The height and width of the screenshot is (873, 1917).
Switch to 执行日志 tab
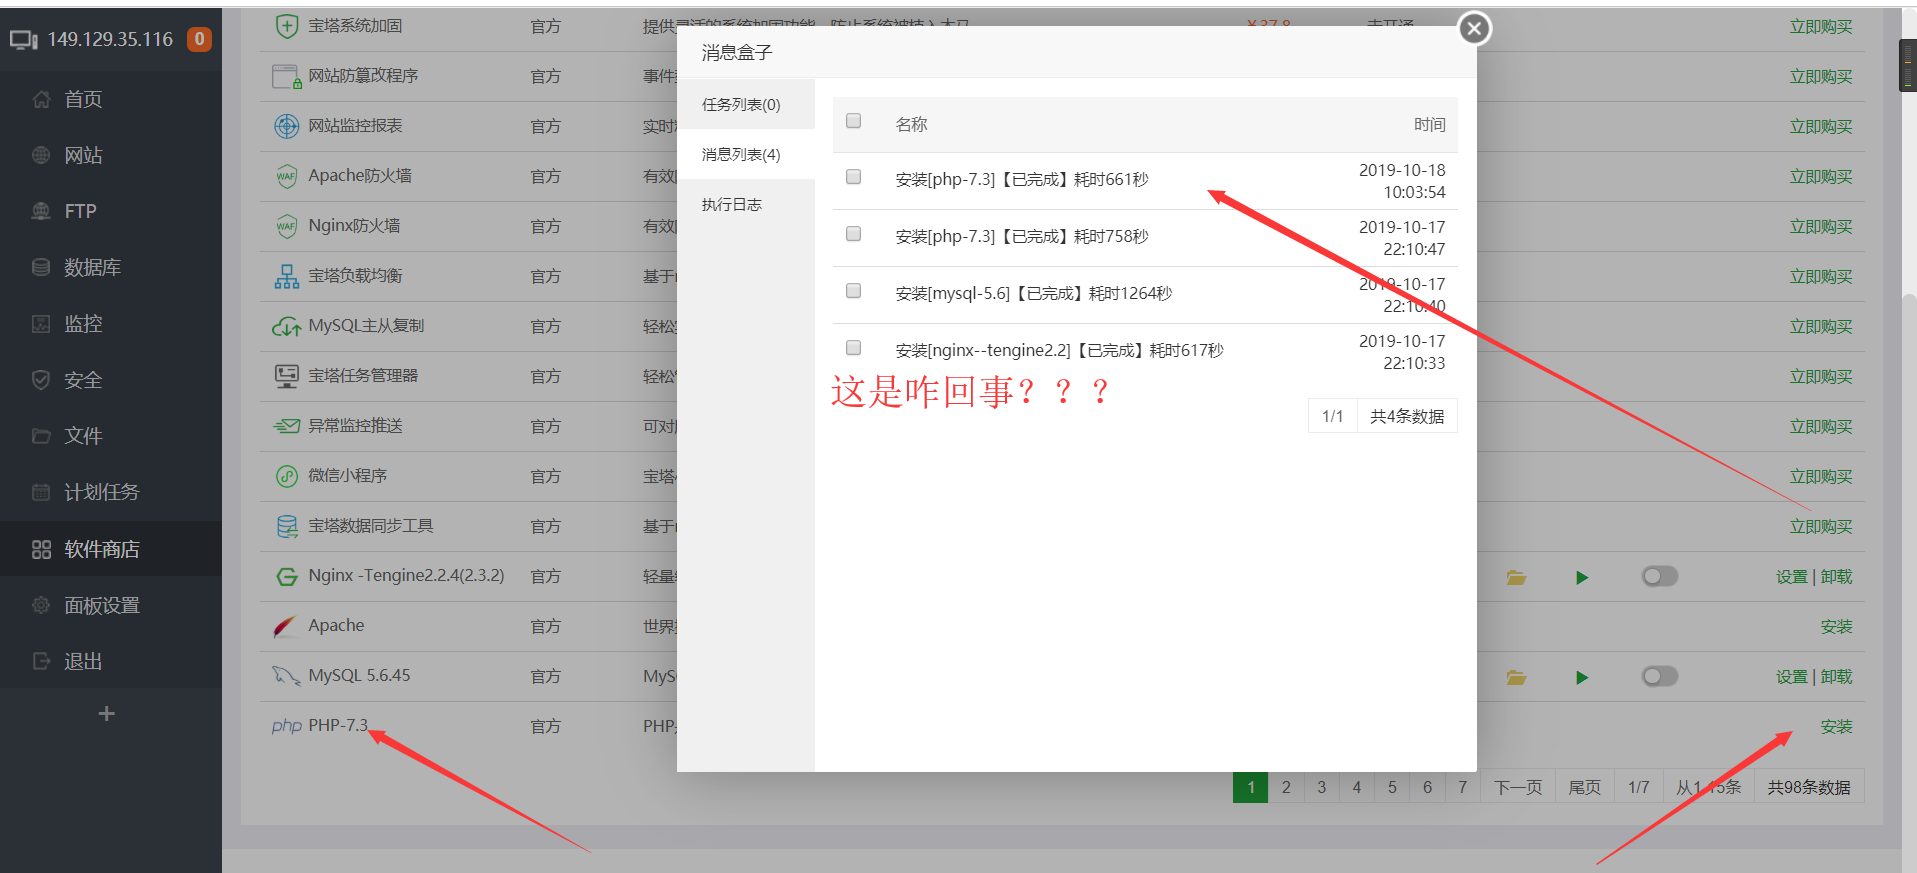click(745, 204)
